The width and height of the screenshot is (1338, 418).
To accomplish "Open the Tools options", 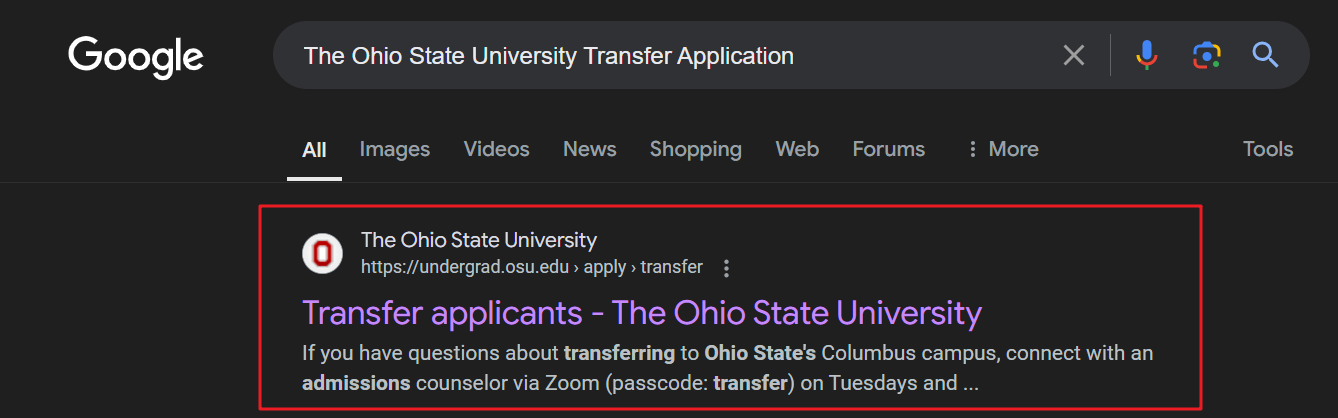I will coord(1268,149).
